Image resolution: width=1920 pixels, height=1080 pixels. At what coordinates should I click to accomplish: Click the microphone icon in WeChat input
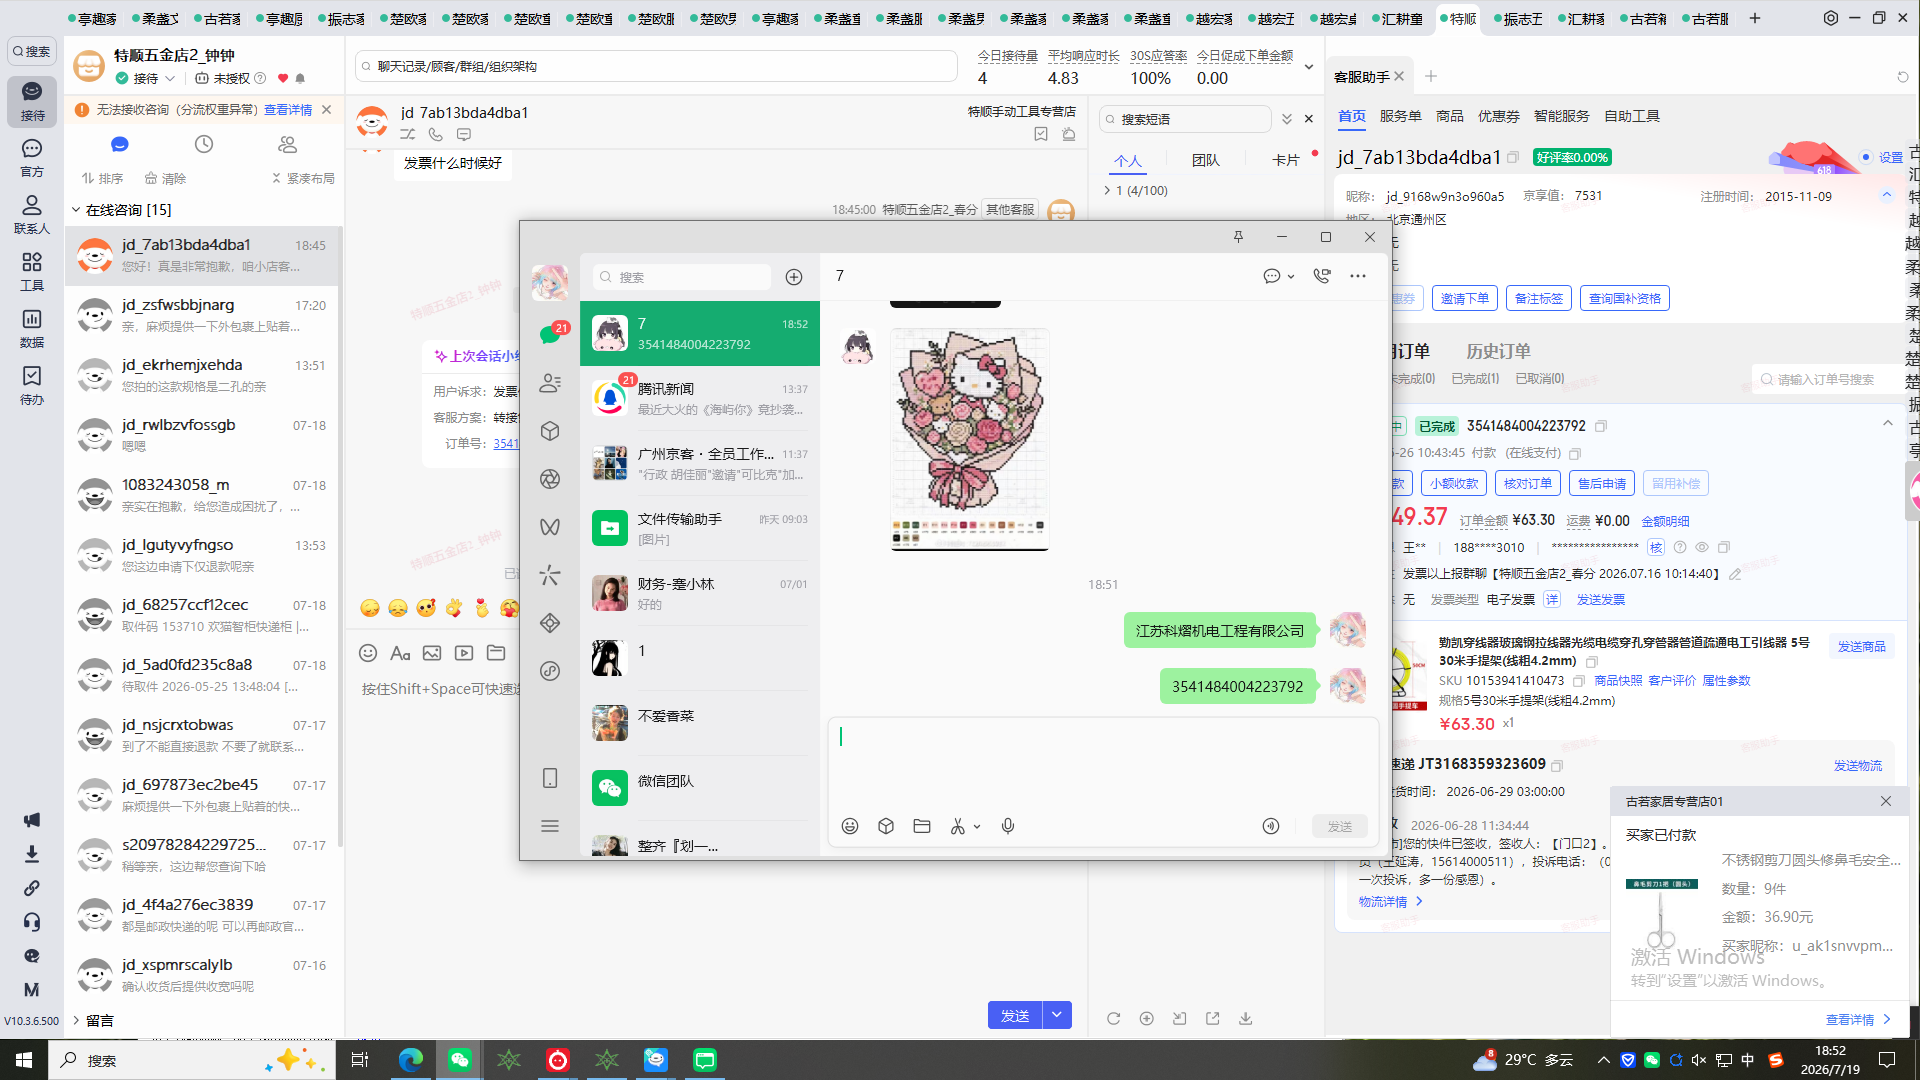pos(1008,826)
